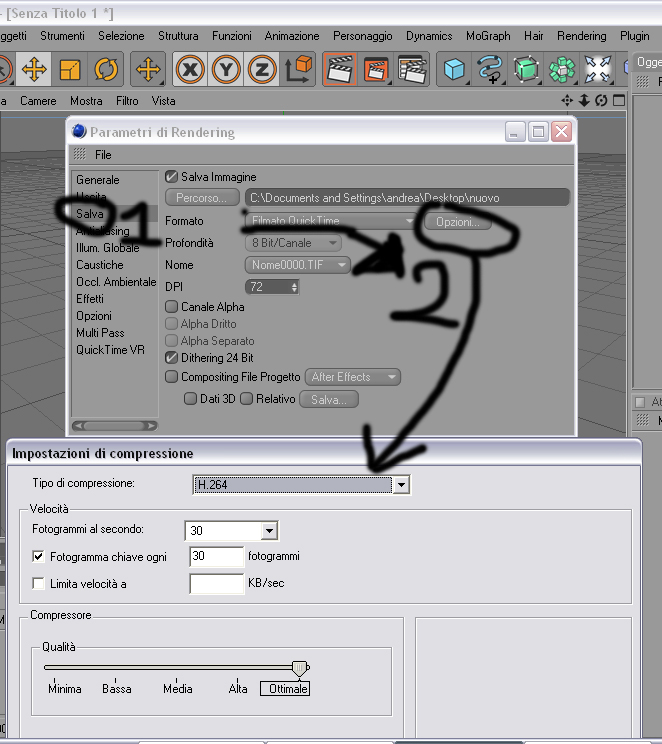Select Multi Pass in the settings list
The width and height of the screenshot is (662, 744).
[x=100, y=333]
